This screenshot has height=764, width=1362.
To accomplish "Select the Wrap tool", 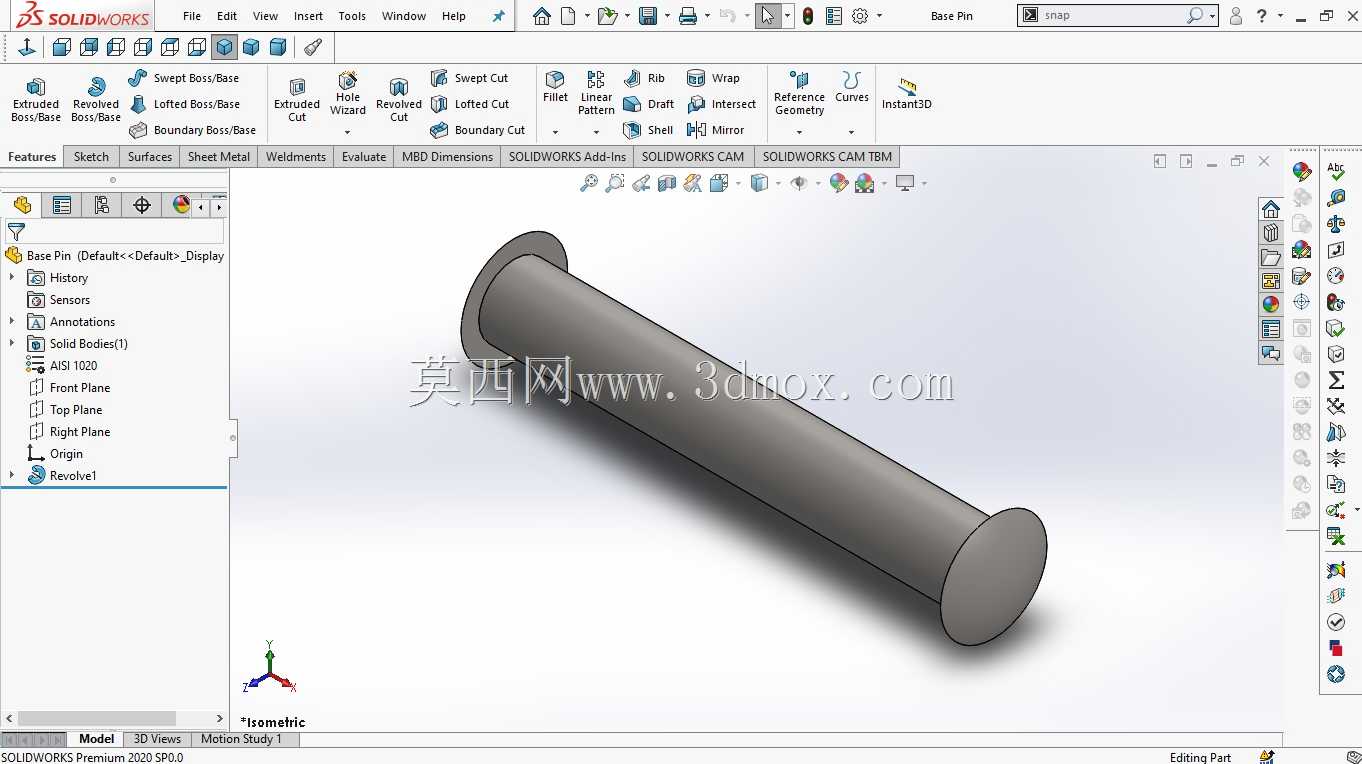I will pos(713,78).
